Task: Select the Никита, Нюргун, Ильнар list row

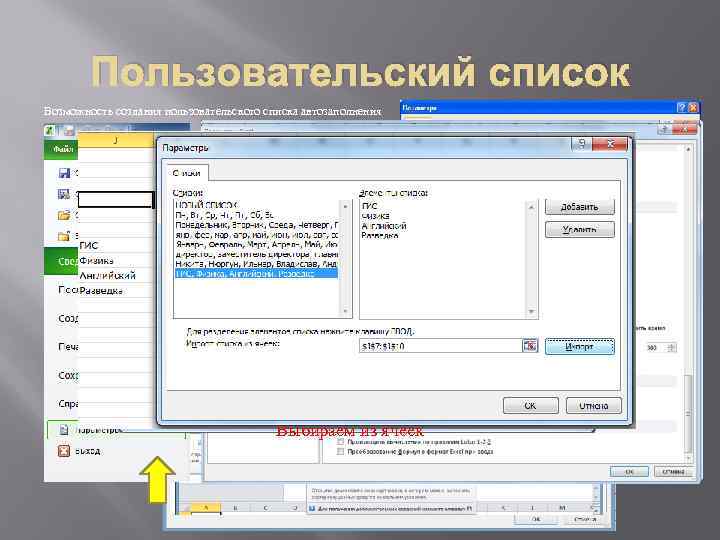Action: point(256,264)
